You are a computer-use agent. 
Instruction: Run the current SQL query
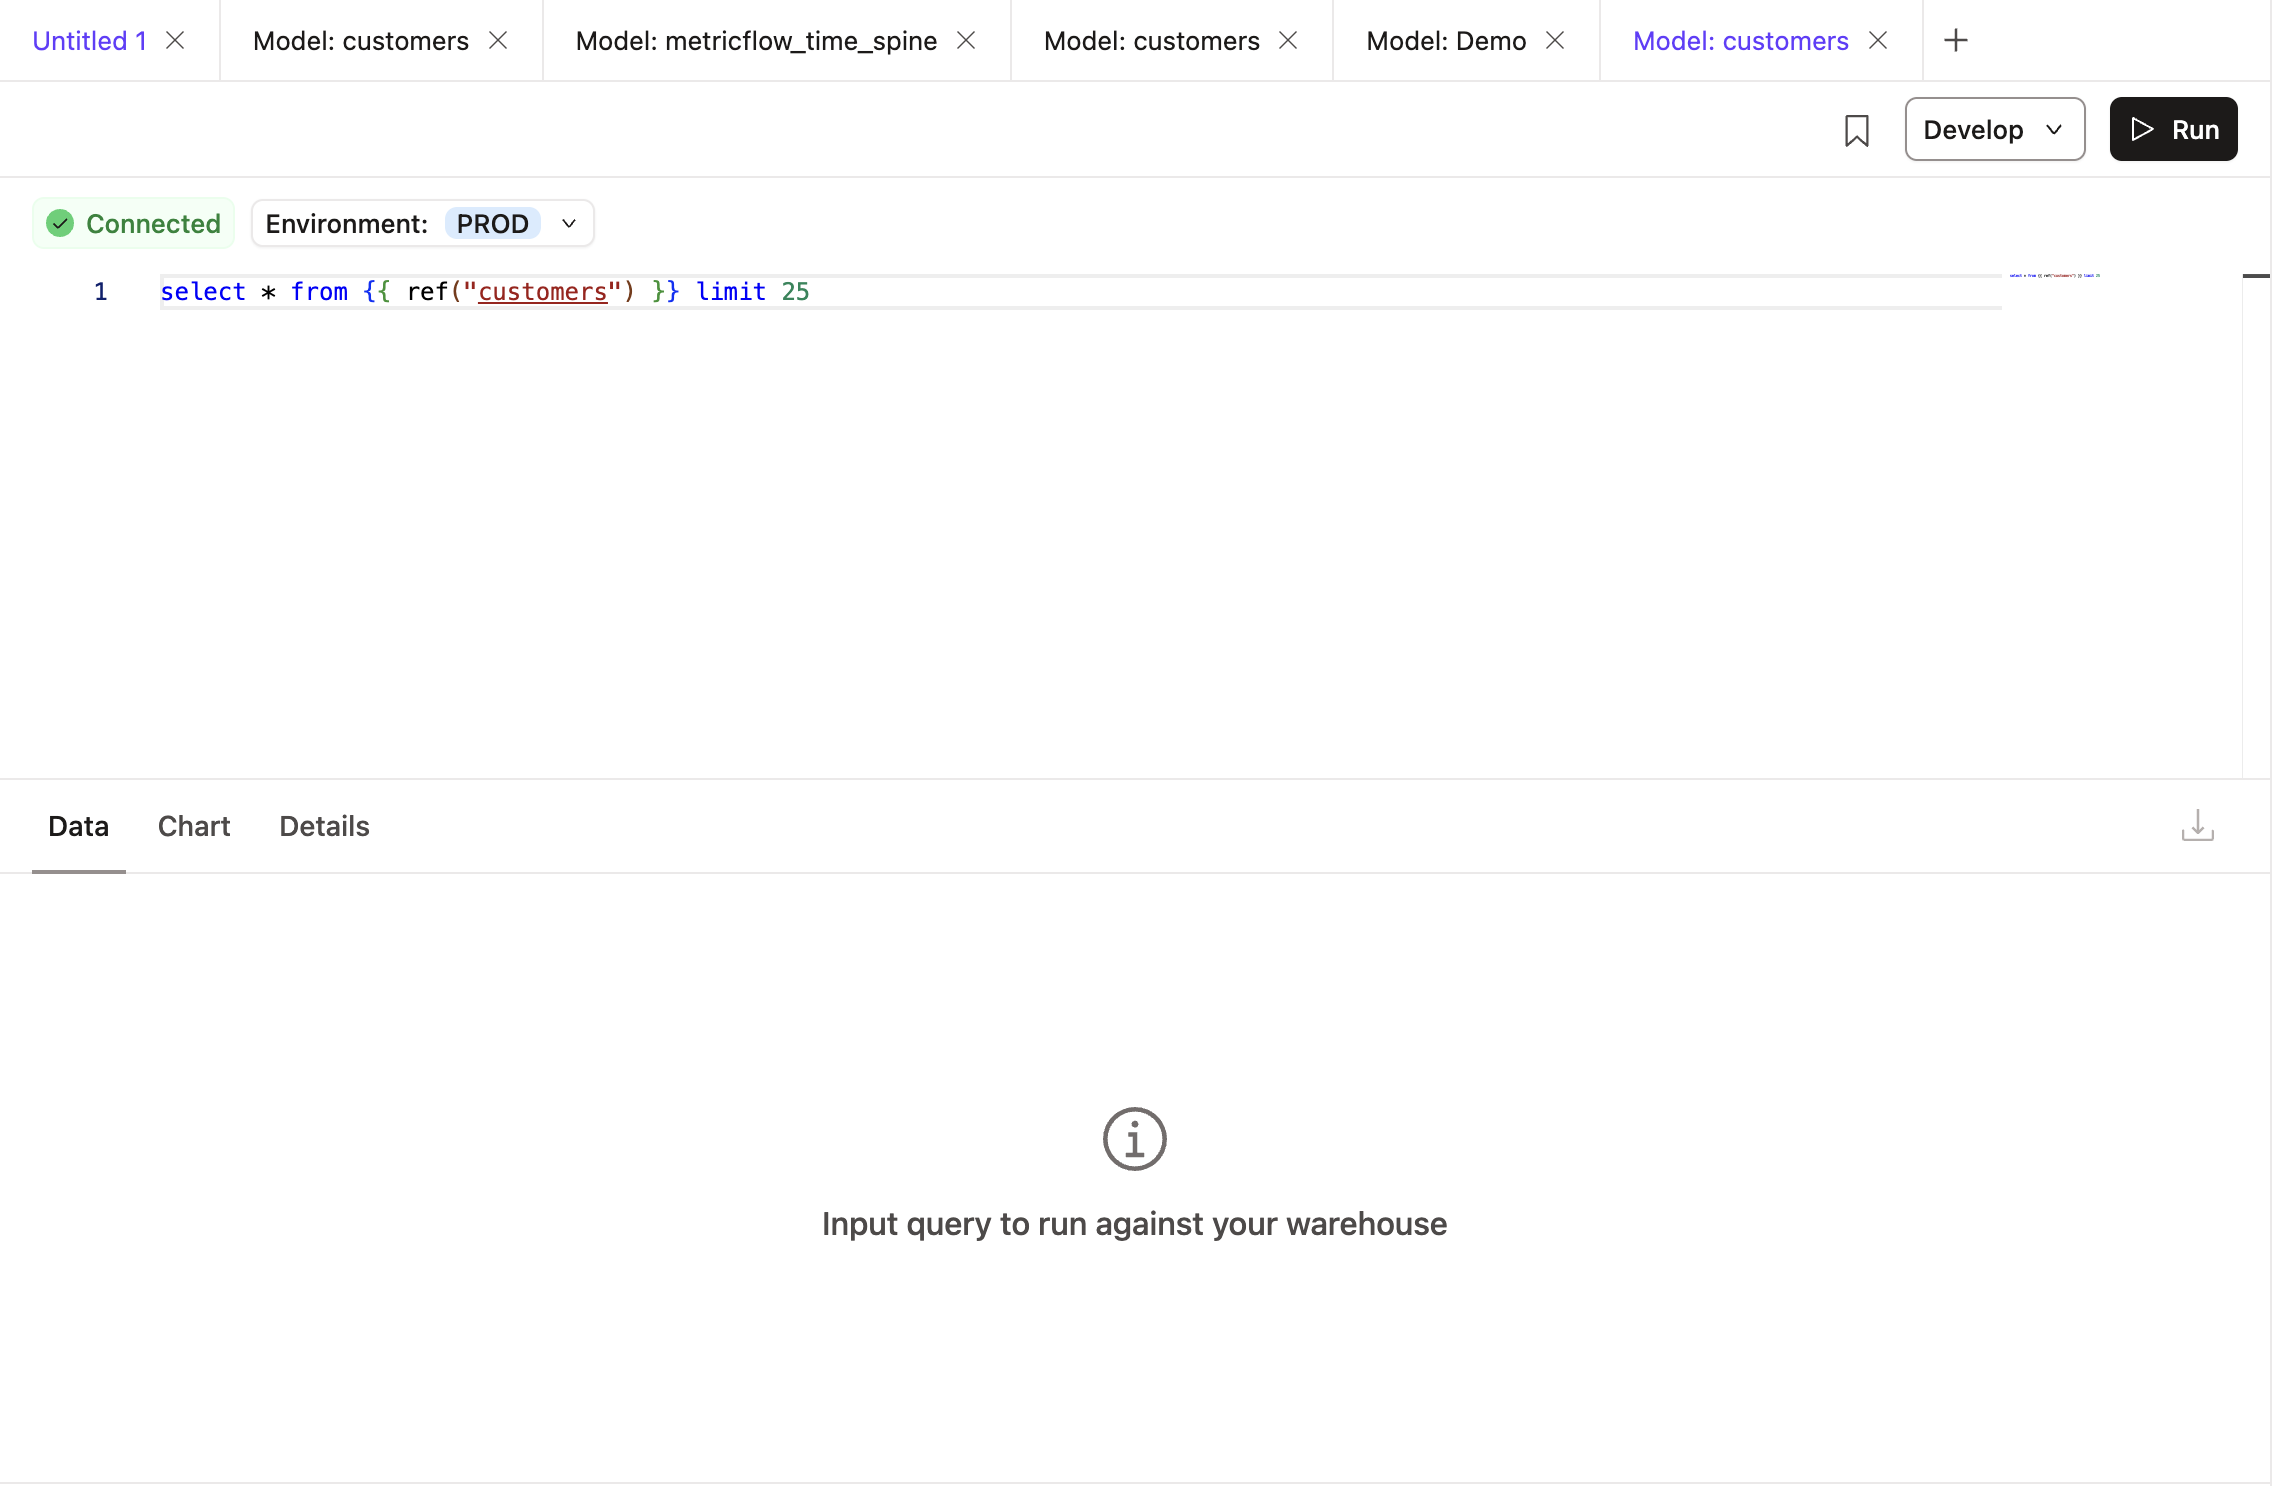point(2172,129)
